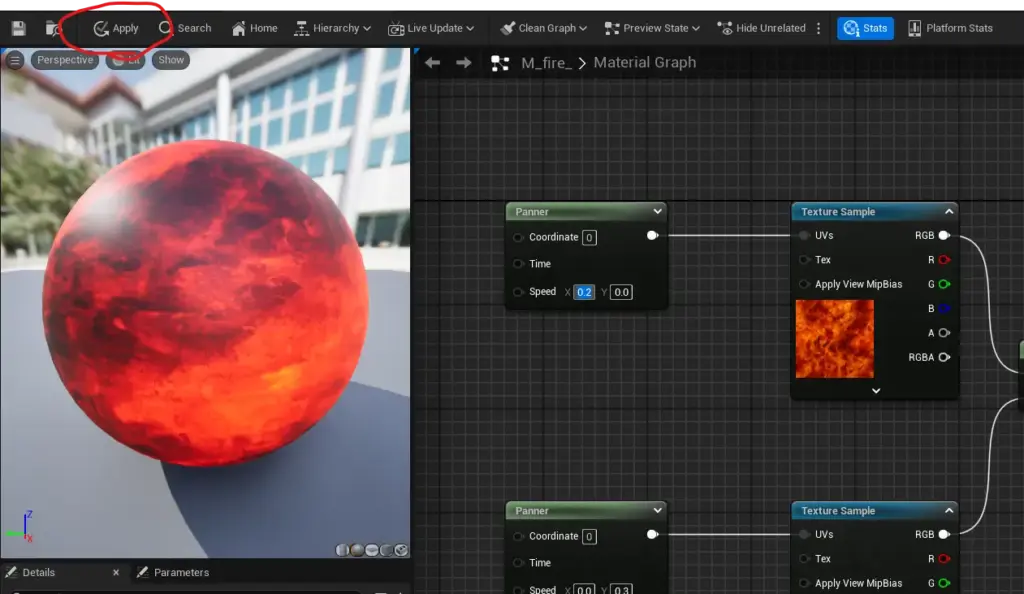Use the selected custom mesh for preview
The image size is (1024, 594).
pyautogui.click(x=402, y=550)
